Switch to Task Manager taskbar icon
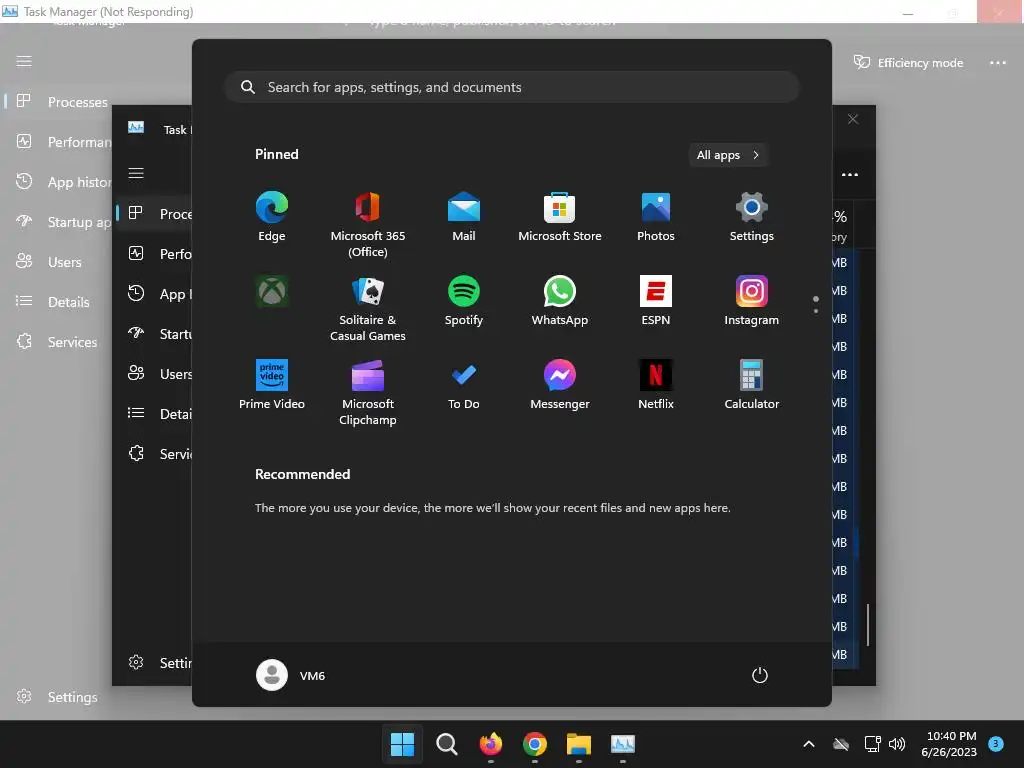Viewport: 1024px width, 768px height. [x=622, y=744]
